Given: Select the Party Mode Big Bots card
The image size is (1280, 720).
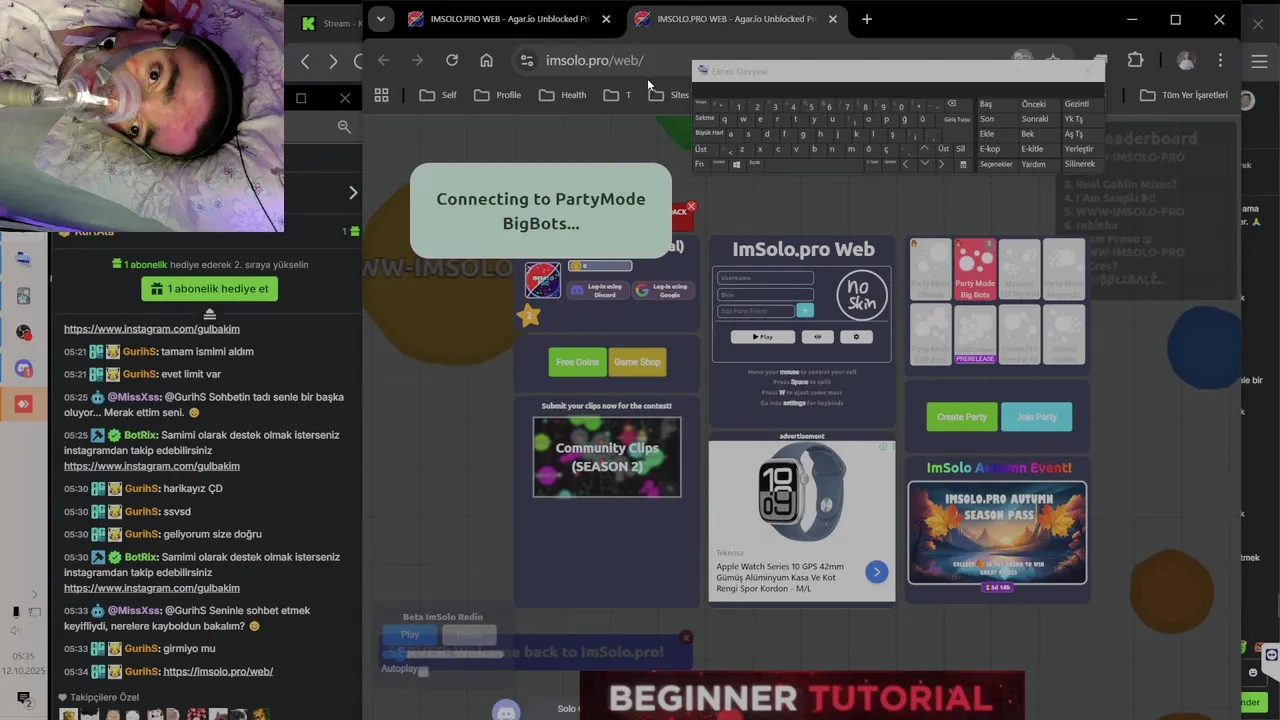Looking at the screenshot, I should (x=975, y=269).
